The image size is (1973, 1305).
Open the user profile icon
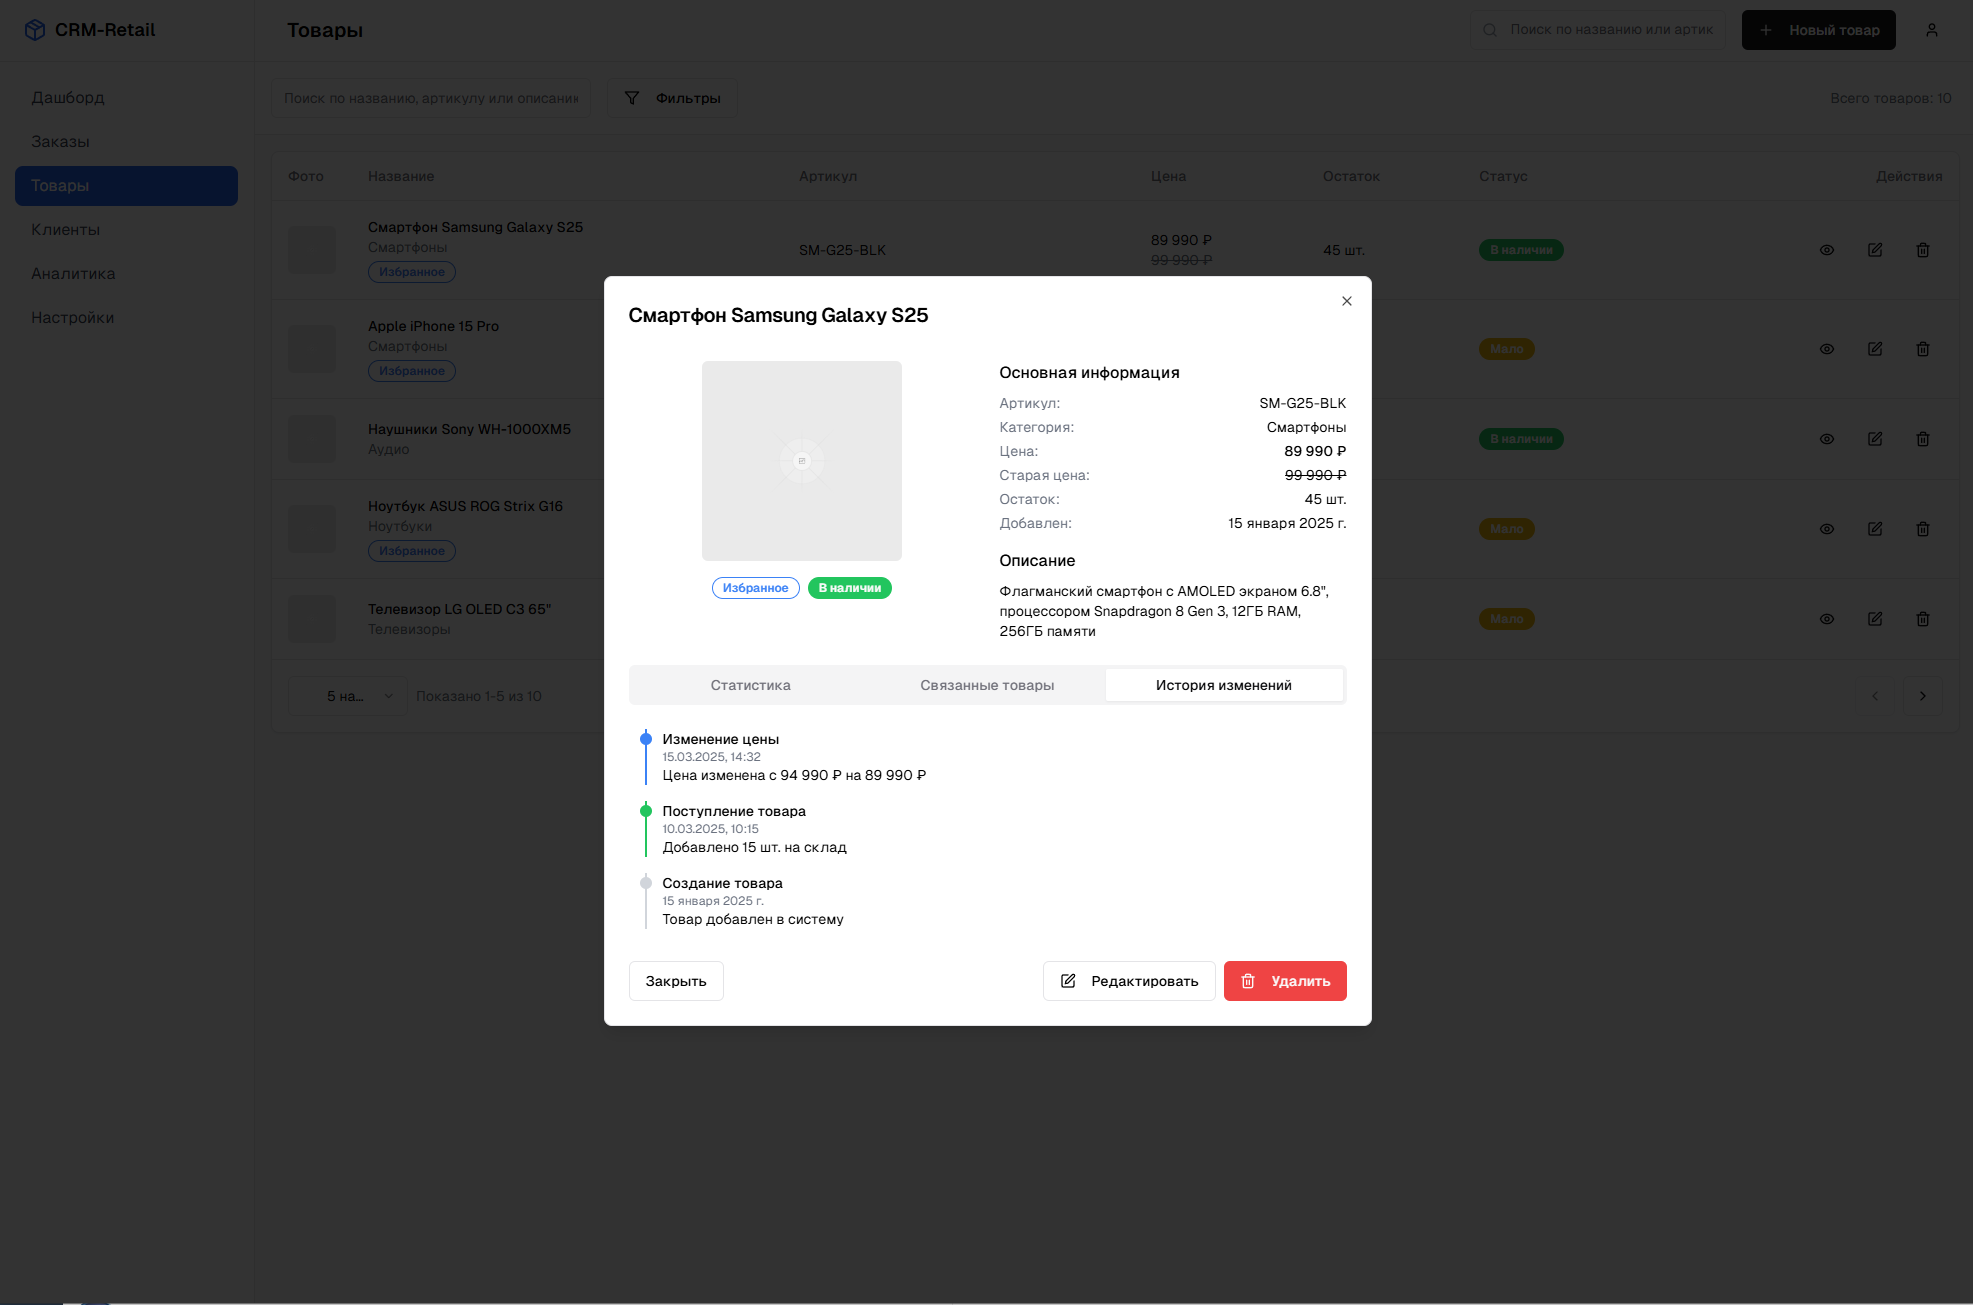[x=1931, y=30]
